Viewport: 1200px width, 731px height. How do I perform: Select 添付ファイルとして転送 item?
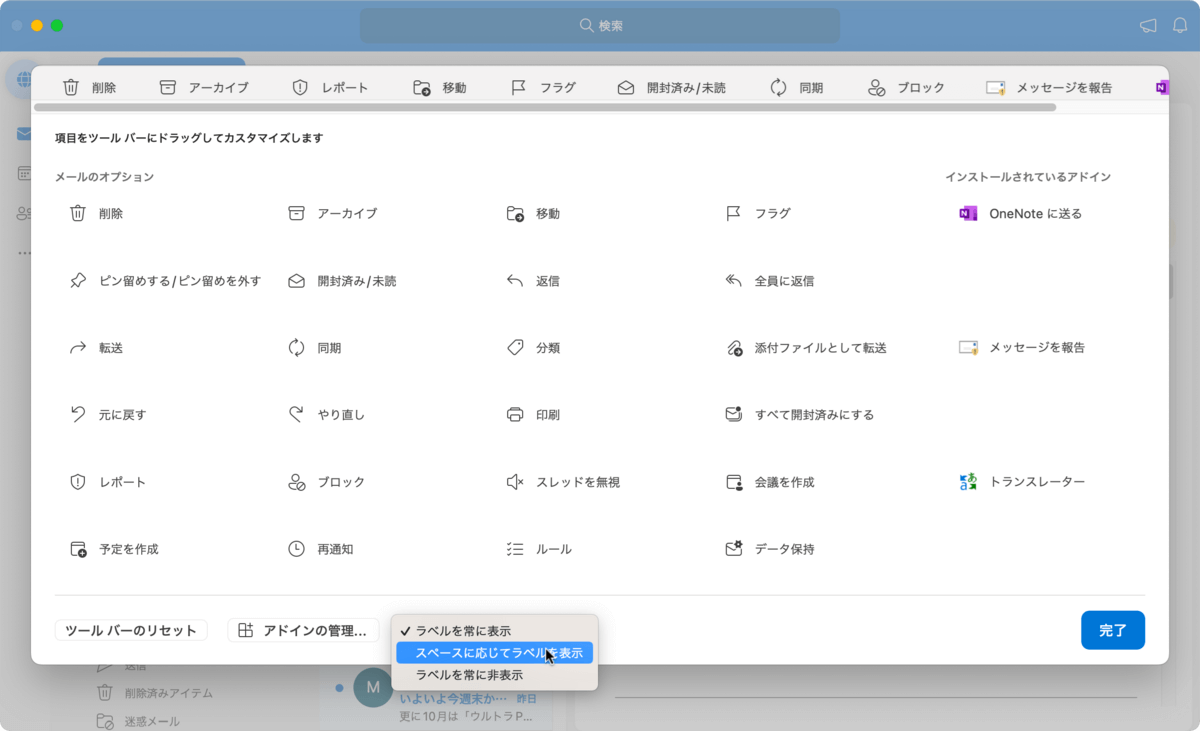coord(806,348)
